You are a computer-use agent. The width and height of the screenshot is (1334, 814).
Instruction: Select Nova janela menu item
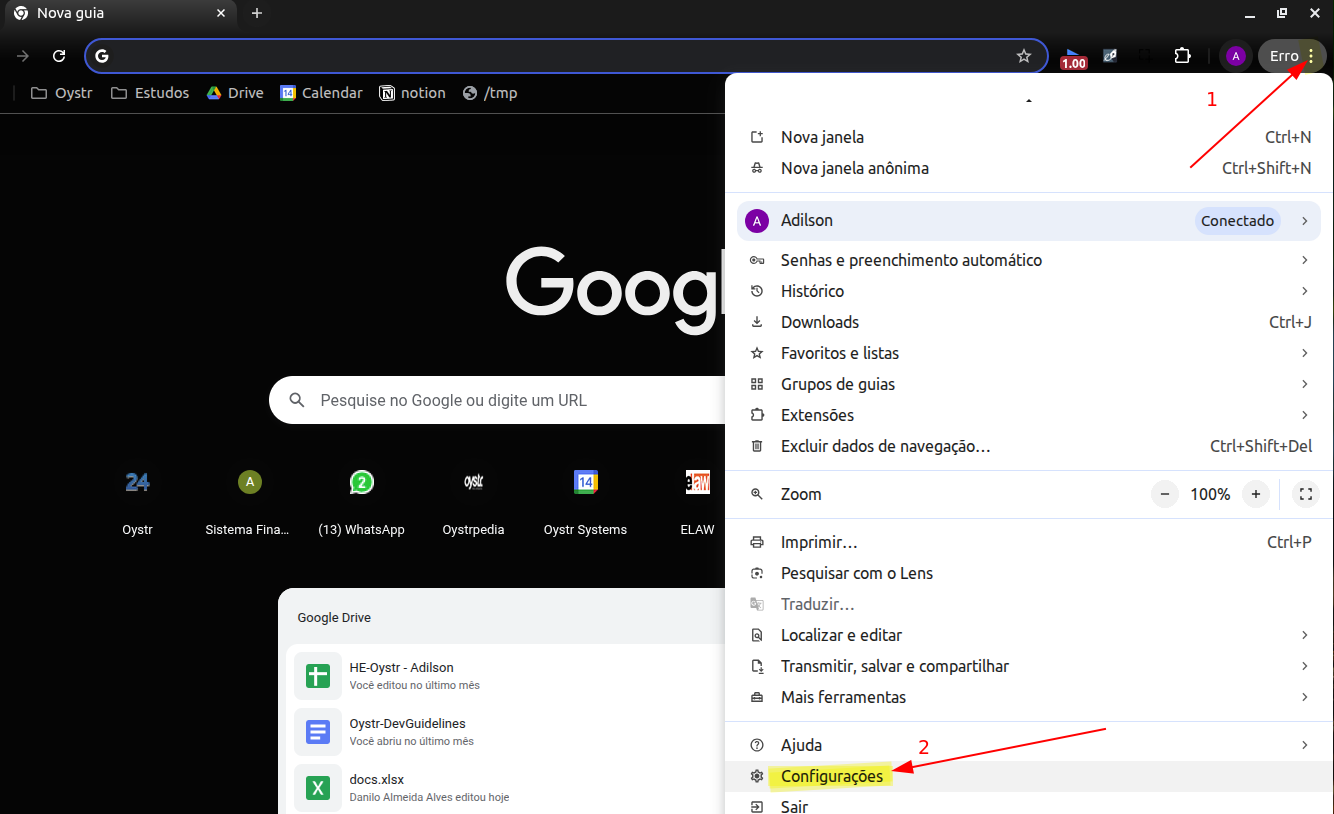pos(1029,137)
